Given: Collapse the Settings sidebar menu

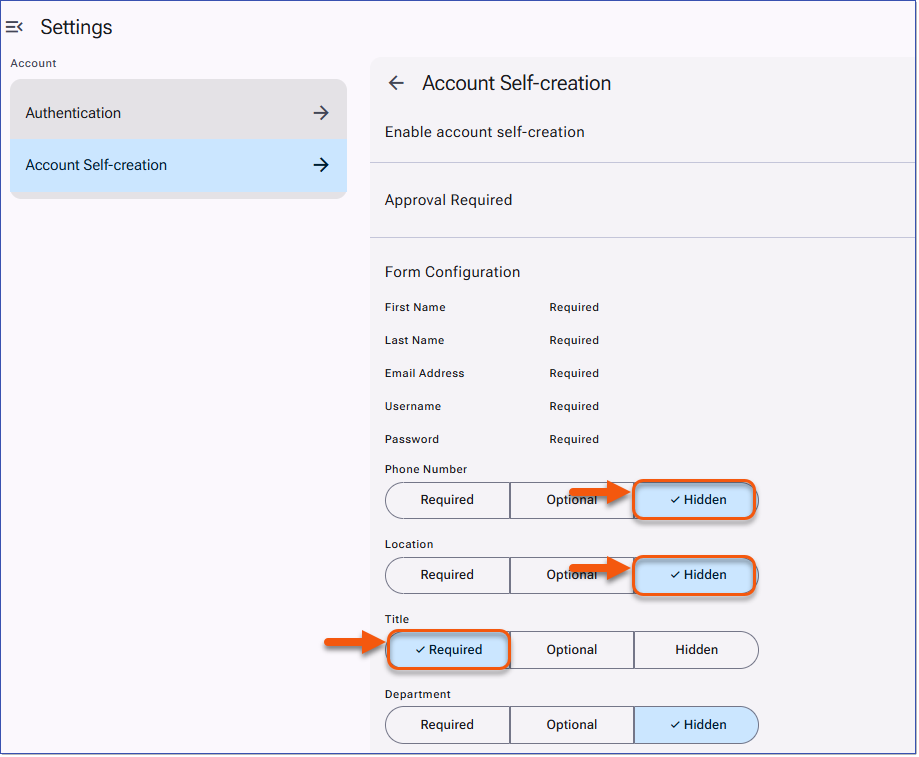Looking at the screenshot, I should pos(15,27).
